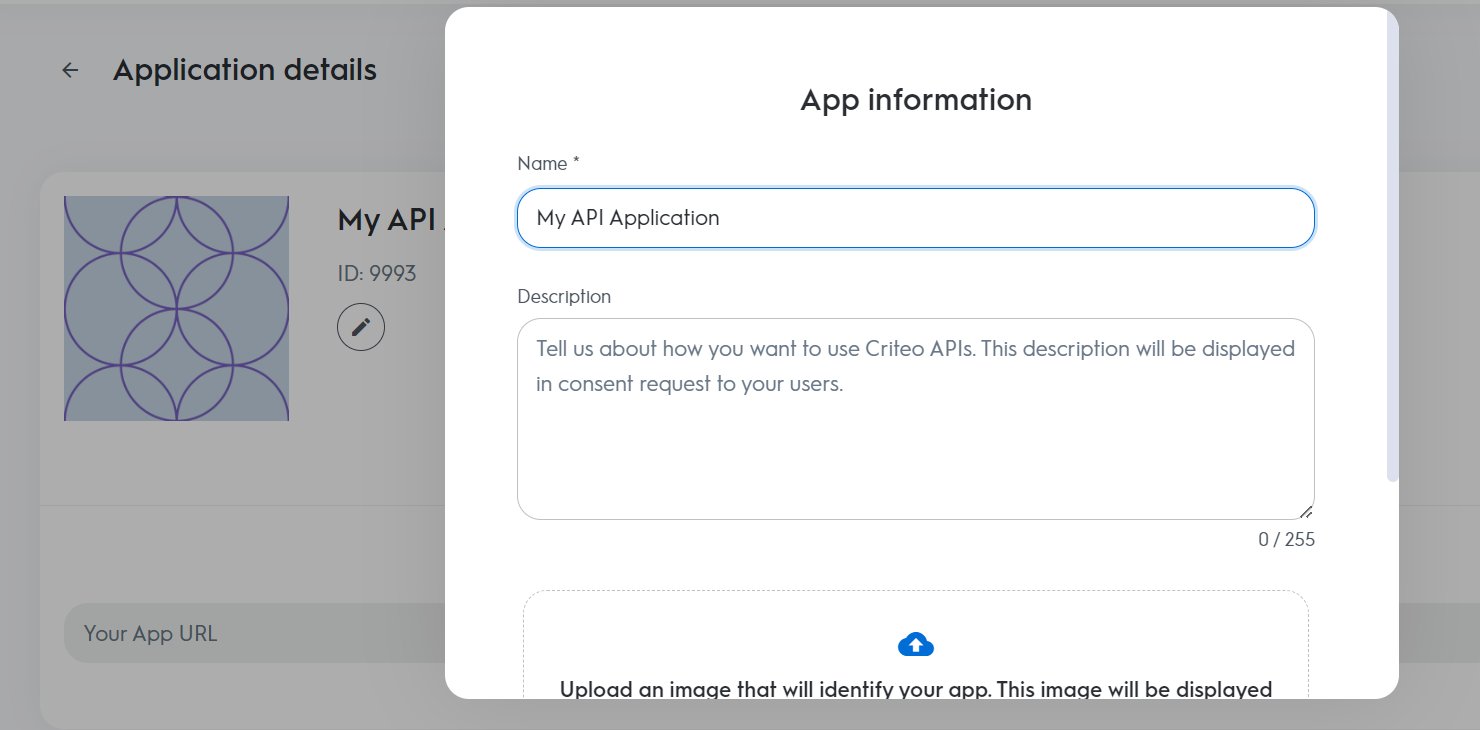Image resolution: width=1480 pixels, height=730 pixels.
Task: Click the Name field containing My API Application
Action: pos(916,218)
